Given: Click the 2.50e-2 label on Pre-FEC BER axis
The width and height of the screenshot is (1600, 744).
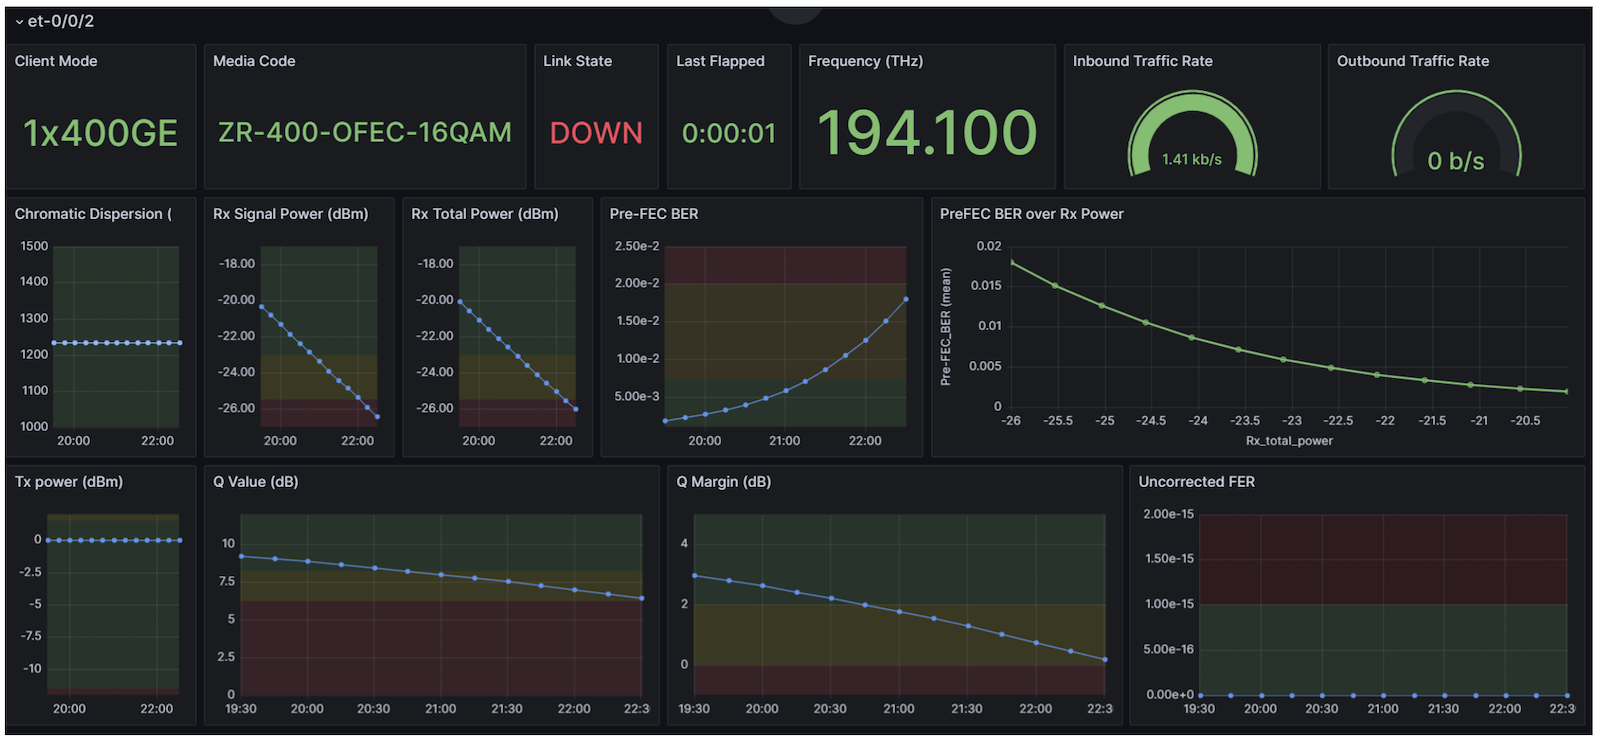Looking at the screenshot, I should (x=637, y=246).
